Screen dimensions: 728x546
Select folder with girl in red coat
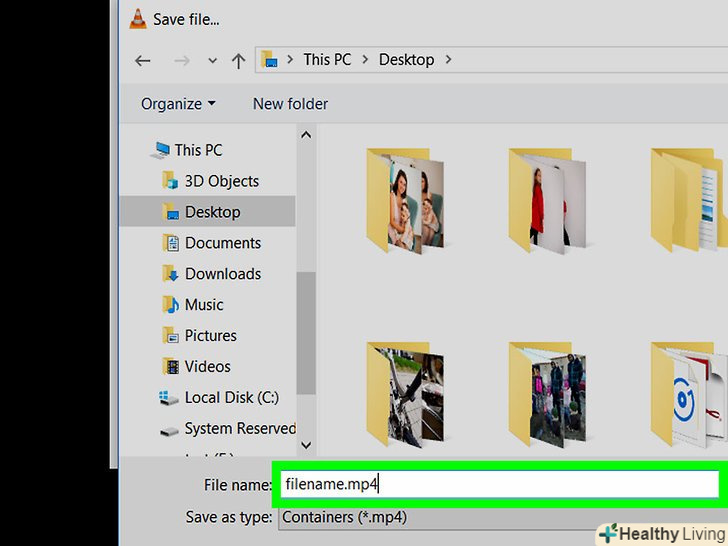(x=547, y=201)
